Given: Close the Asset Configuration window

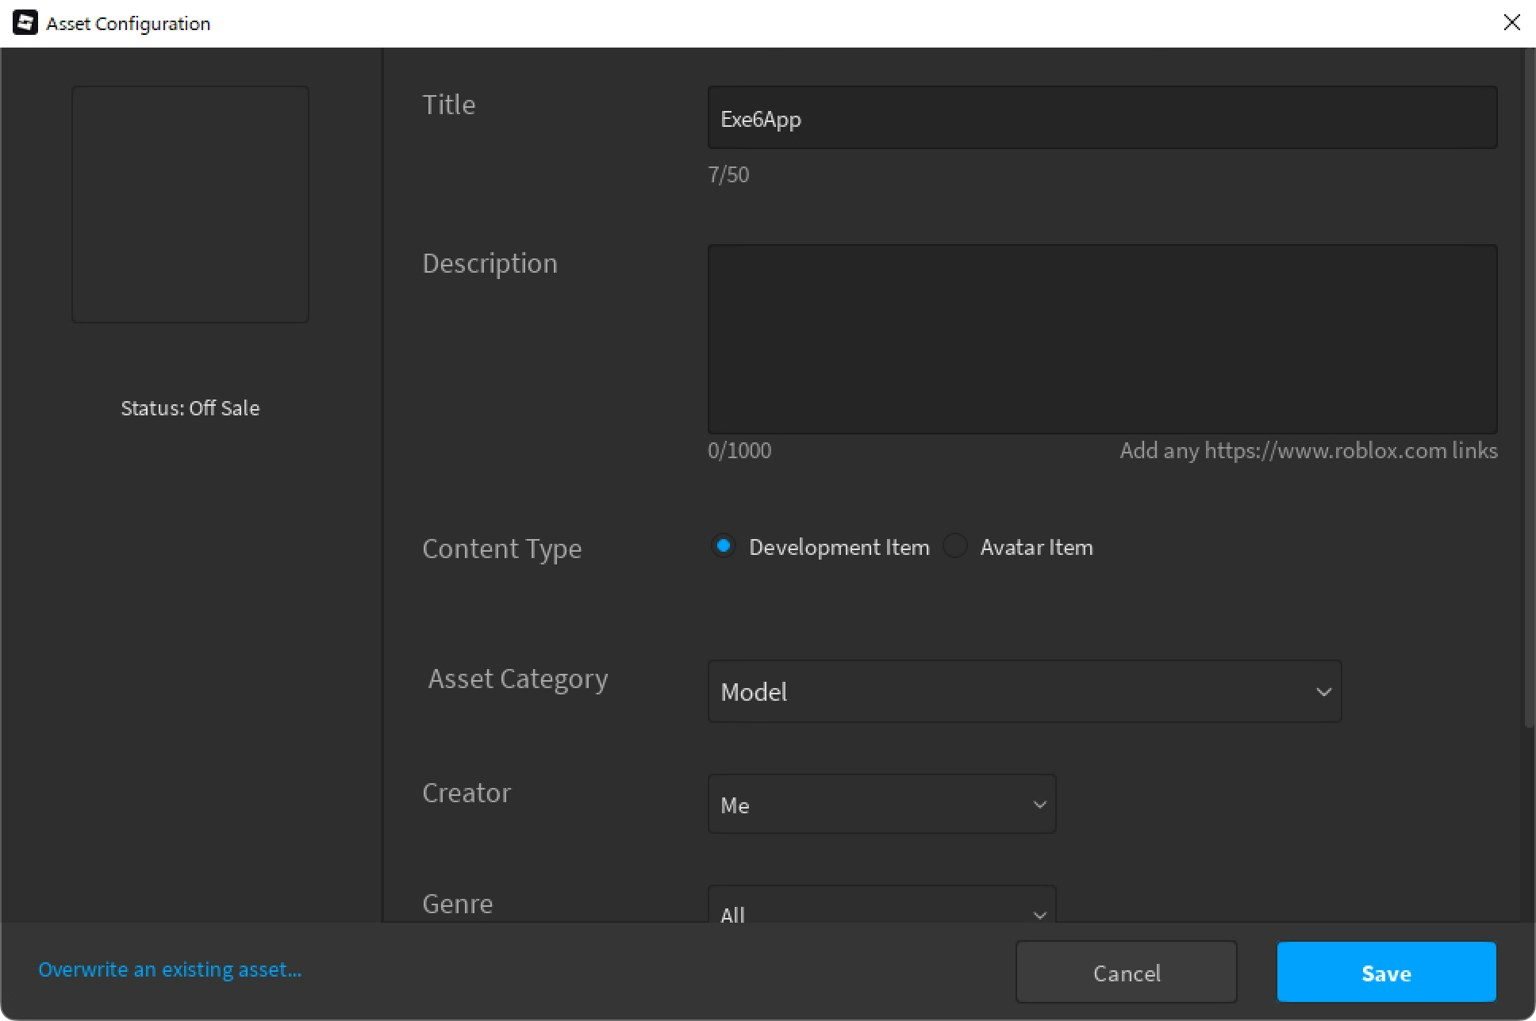Looking at the screenshot, I should tap(1511, 22).
